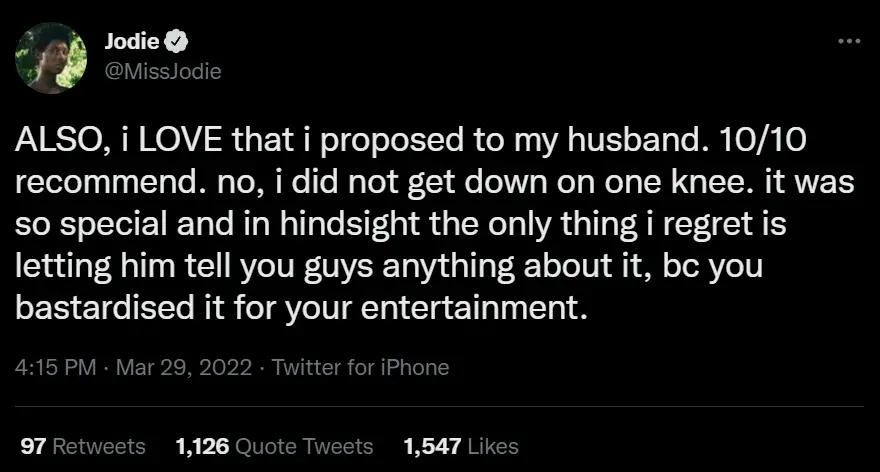Click the 4:15 PM timestamp
This screenshot has width=880, height=472.
[54, 367]
